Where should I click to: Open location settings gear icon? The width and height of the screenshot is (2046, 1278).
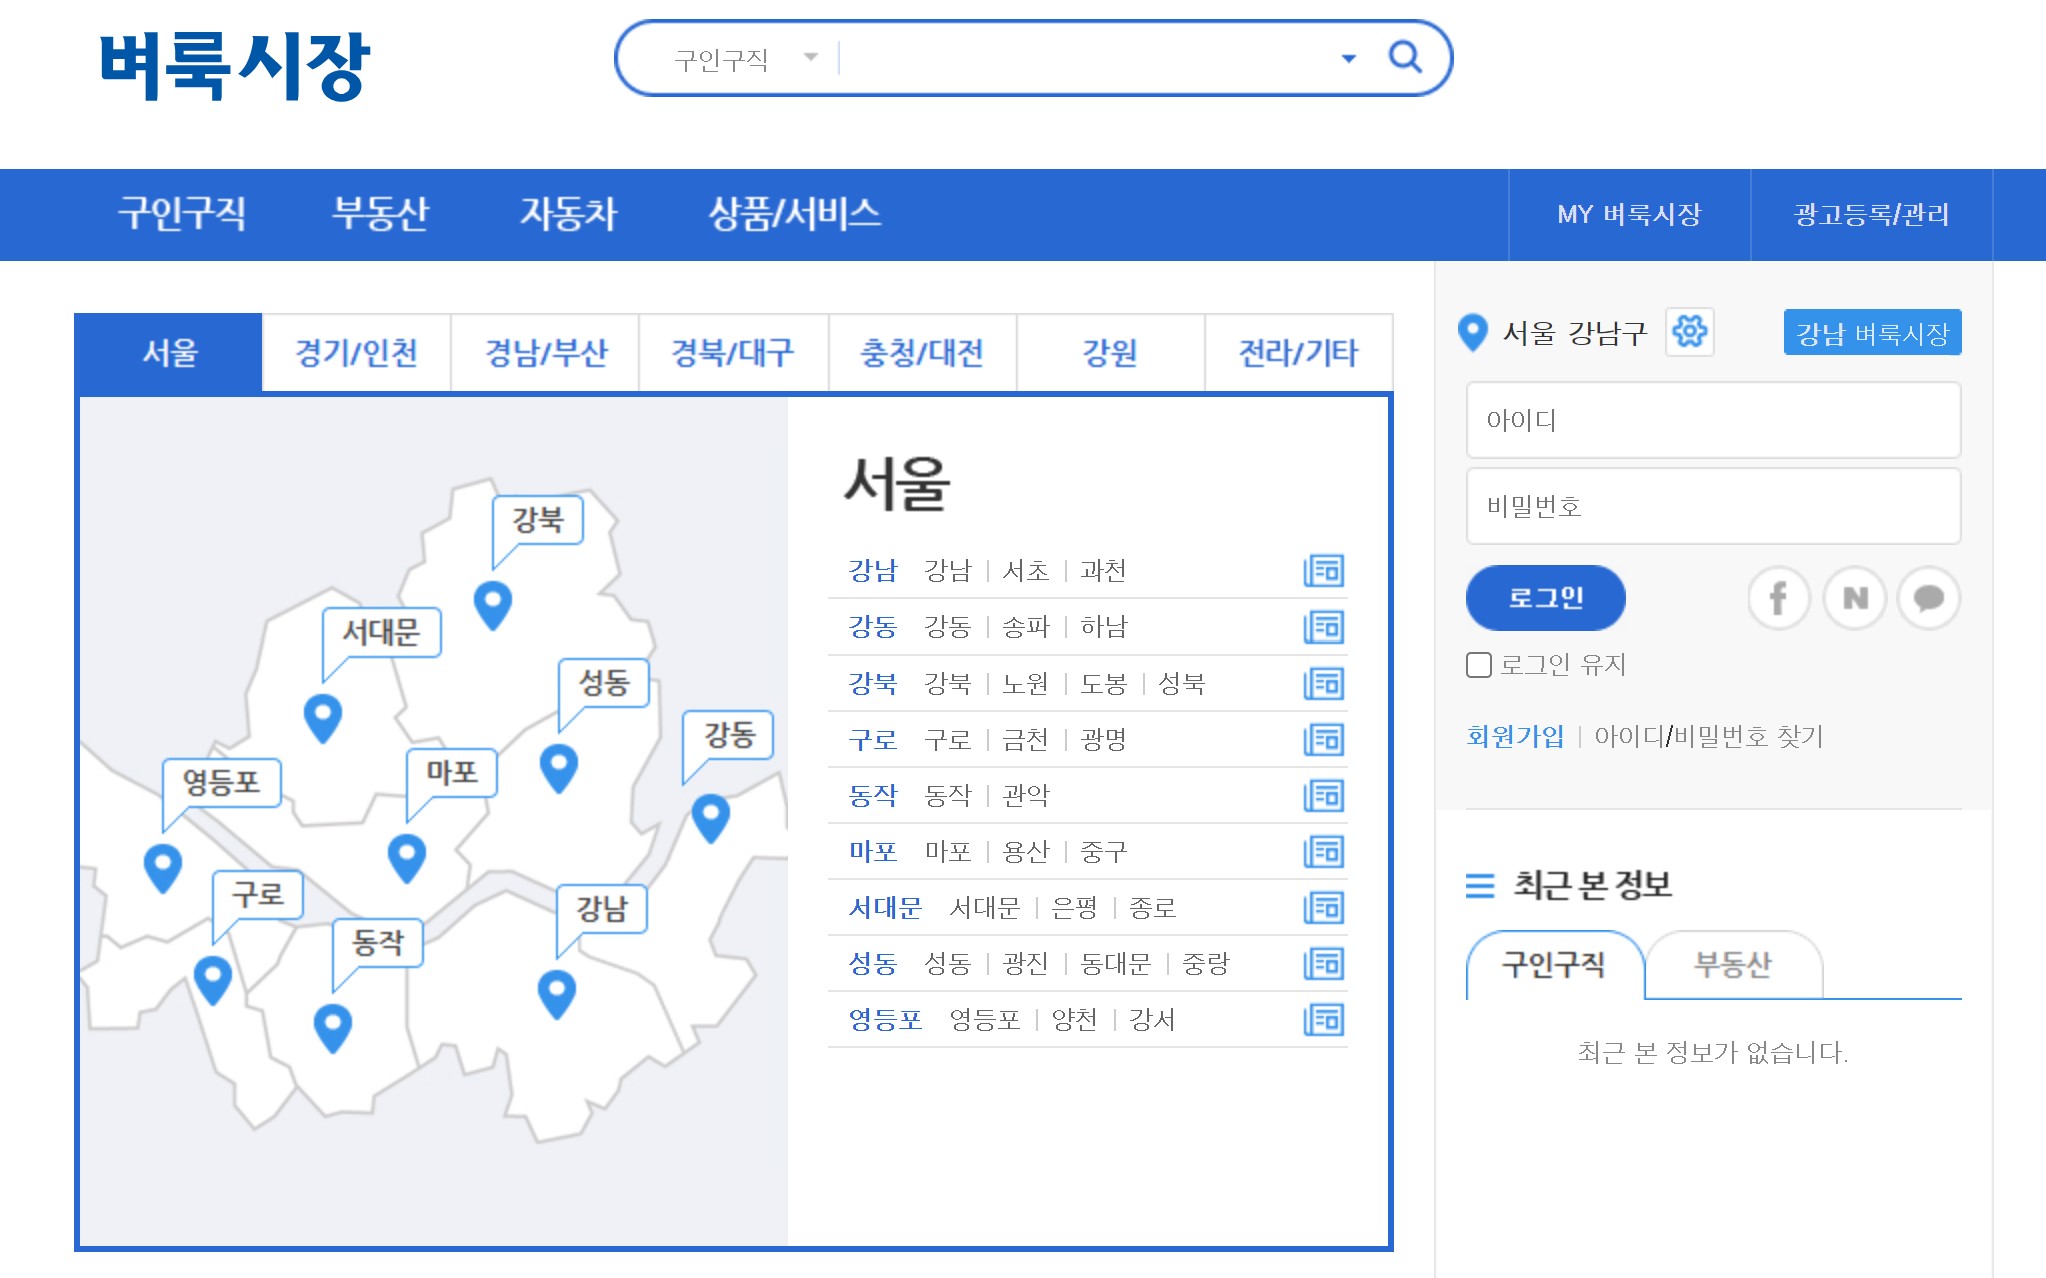coord(1689,332)
